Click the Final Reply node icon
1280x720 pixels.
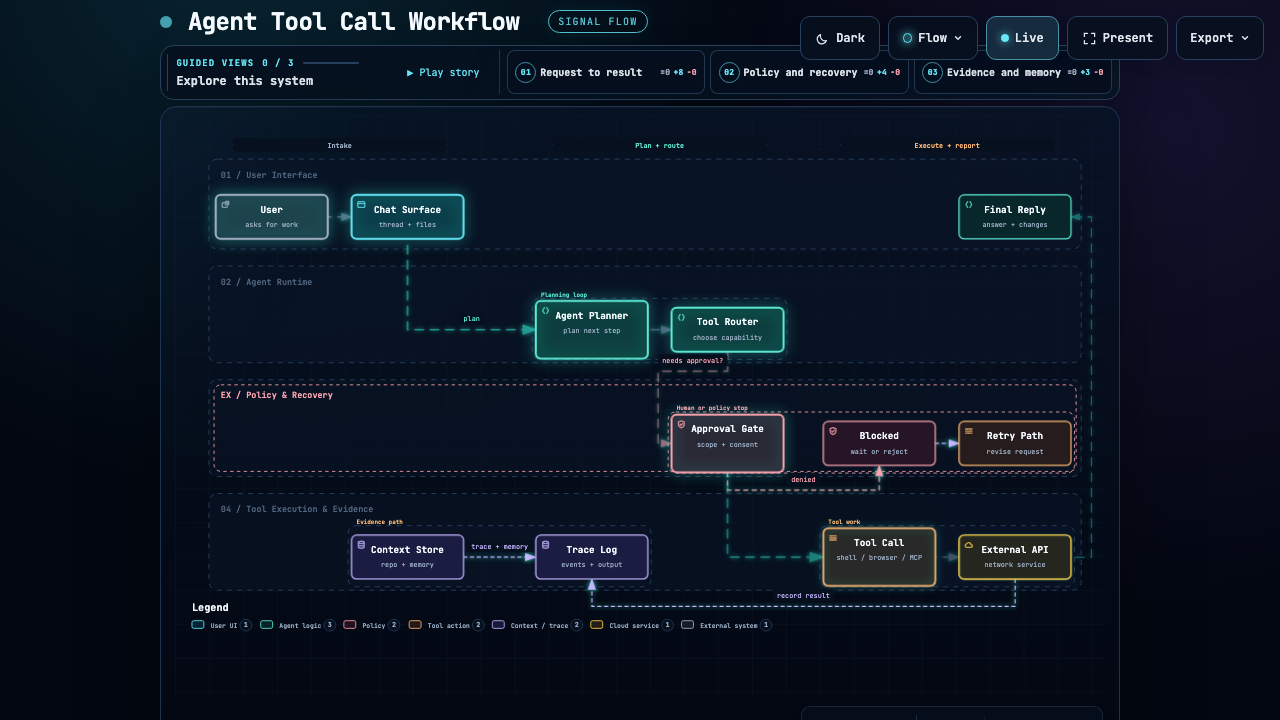[x=968, y=204]
